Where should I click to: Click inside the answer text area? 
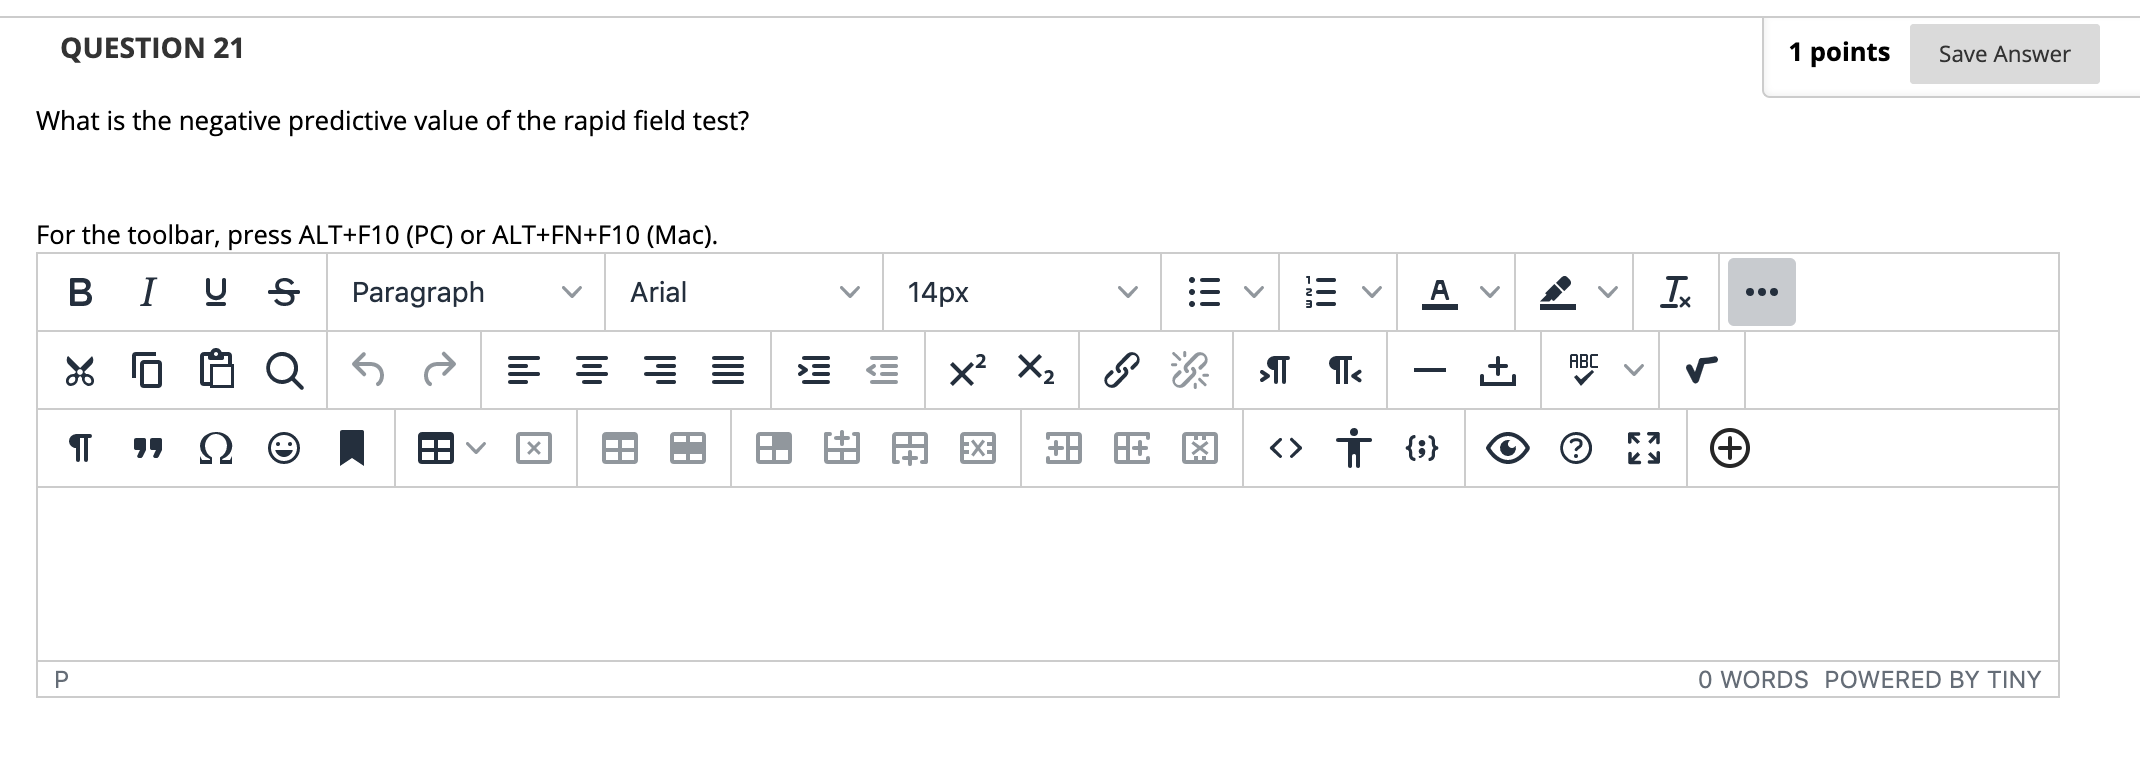click(x=1047, y=574)
